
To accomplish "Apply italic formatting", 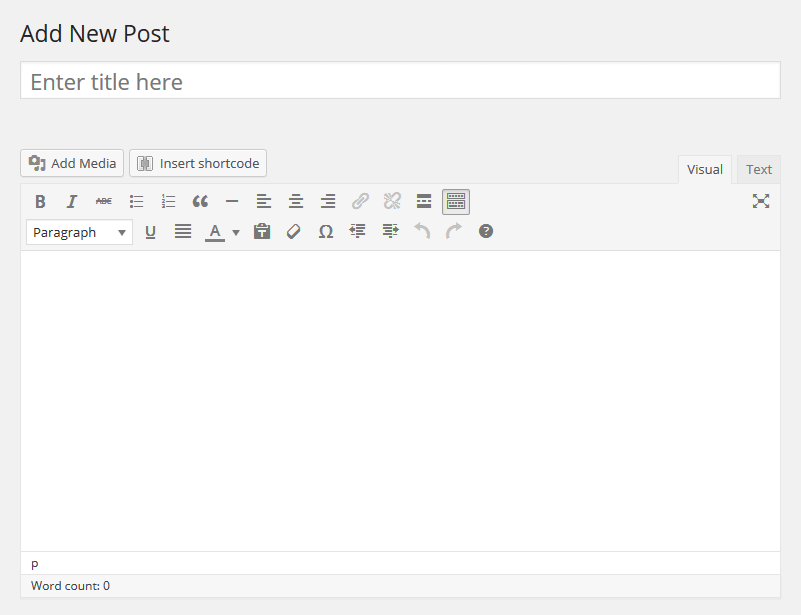I will coord(72,201).
